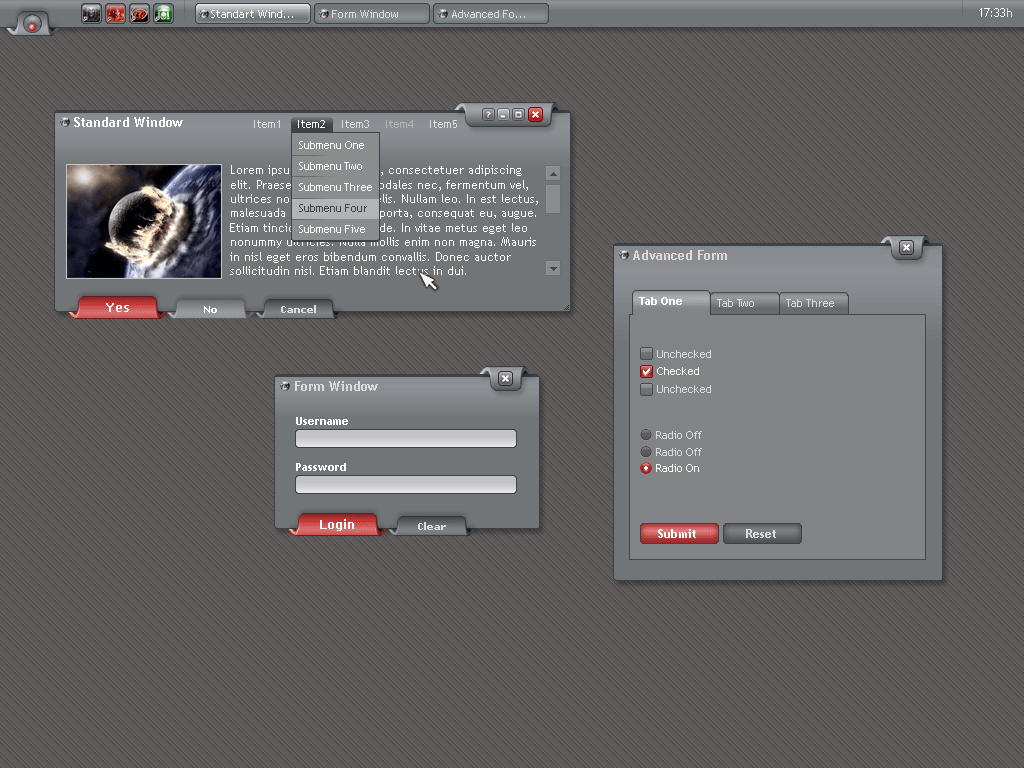
Task: Click the Standard Window title bar icon
Action: click(x=65, y=123)
